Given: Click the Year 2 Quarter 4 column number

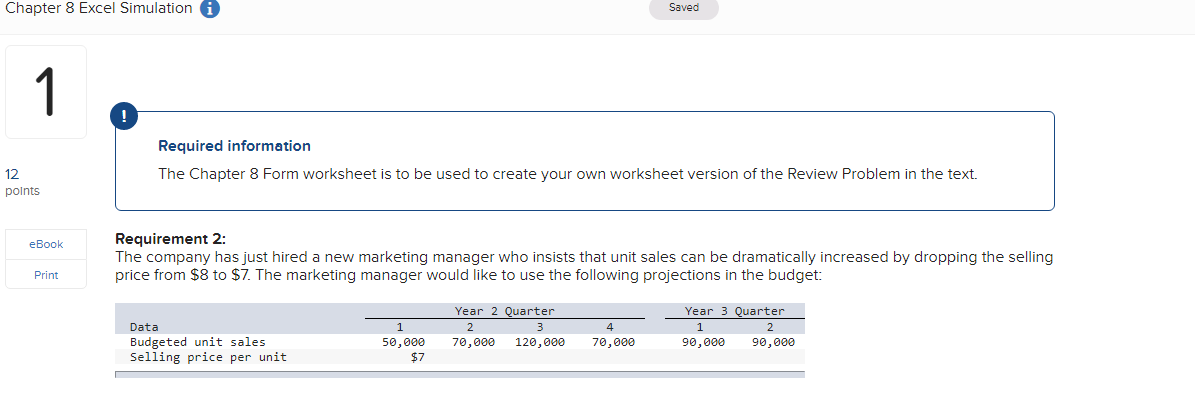Looking at the screenshot, I should pyautogui.click(x=609, y=327).
